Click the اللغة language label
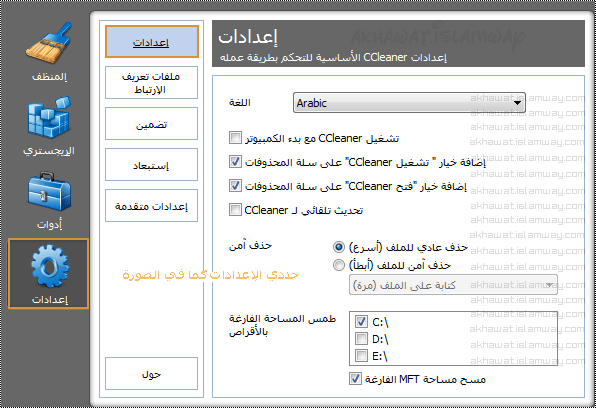This screenshot has width=596, height=408. click(x=240, y=103)
